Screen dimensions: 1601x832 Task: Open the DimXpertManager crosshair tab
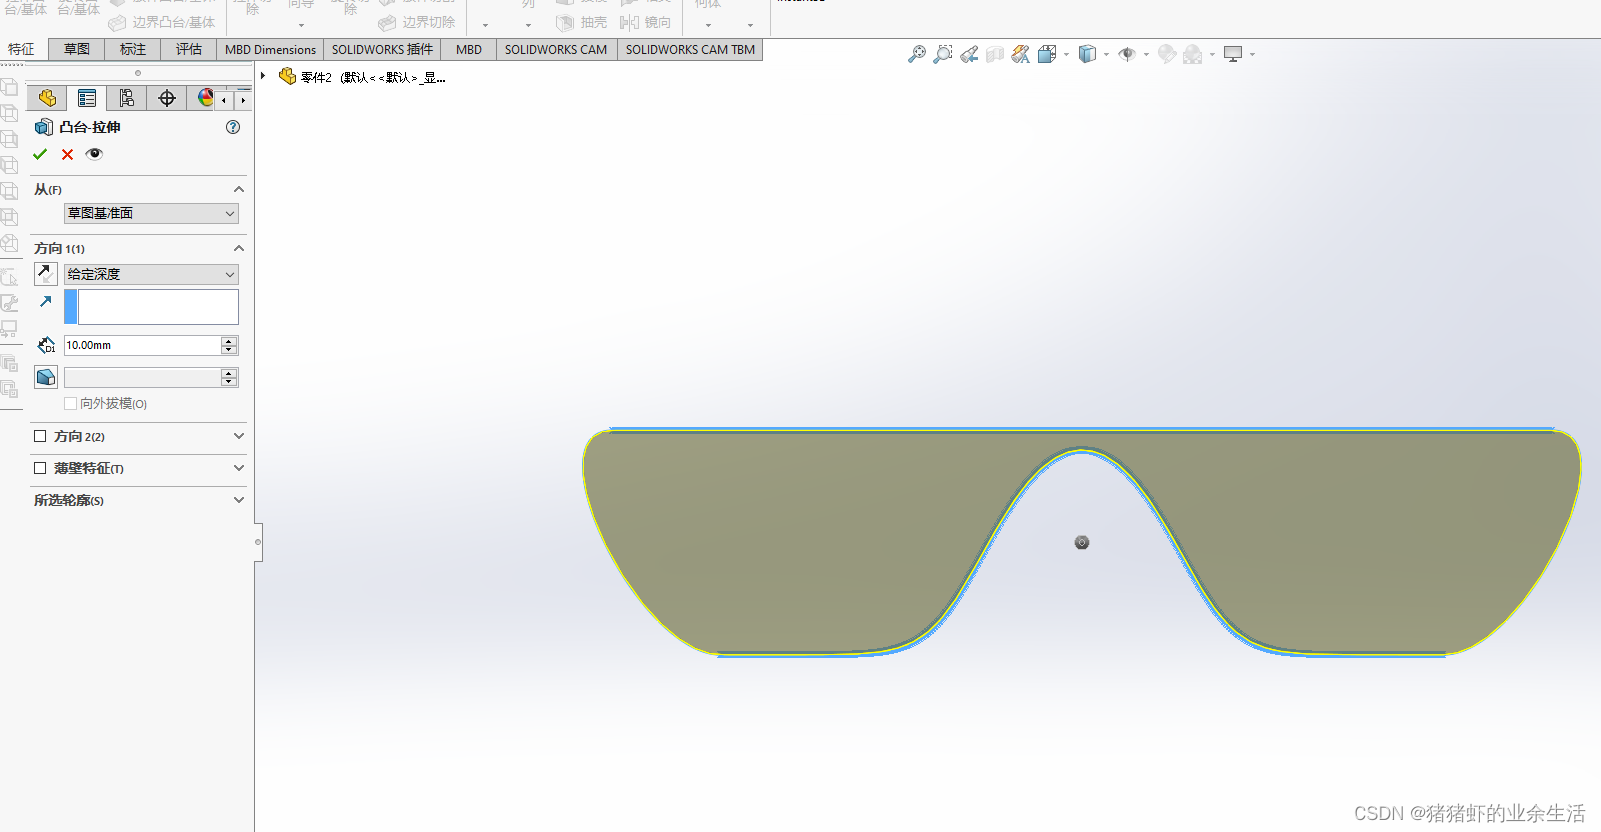[x=167, y=98]
